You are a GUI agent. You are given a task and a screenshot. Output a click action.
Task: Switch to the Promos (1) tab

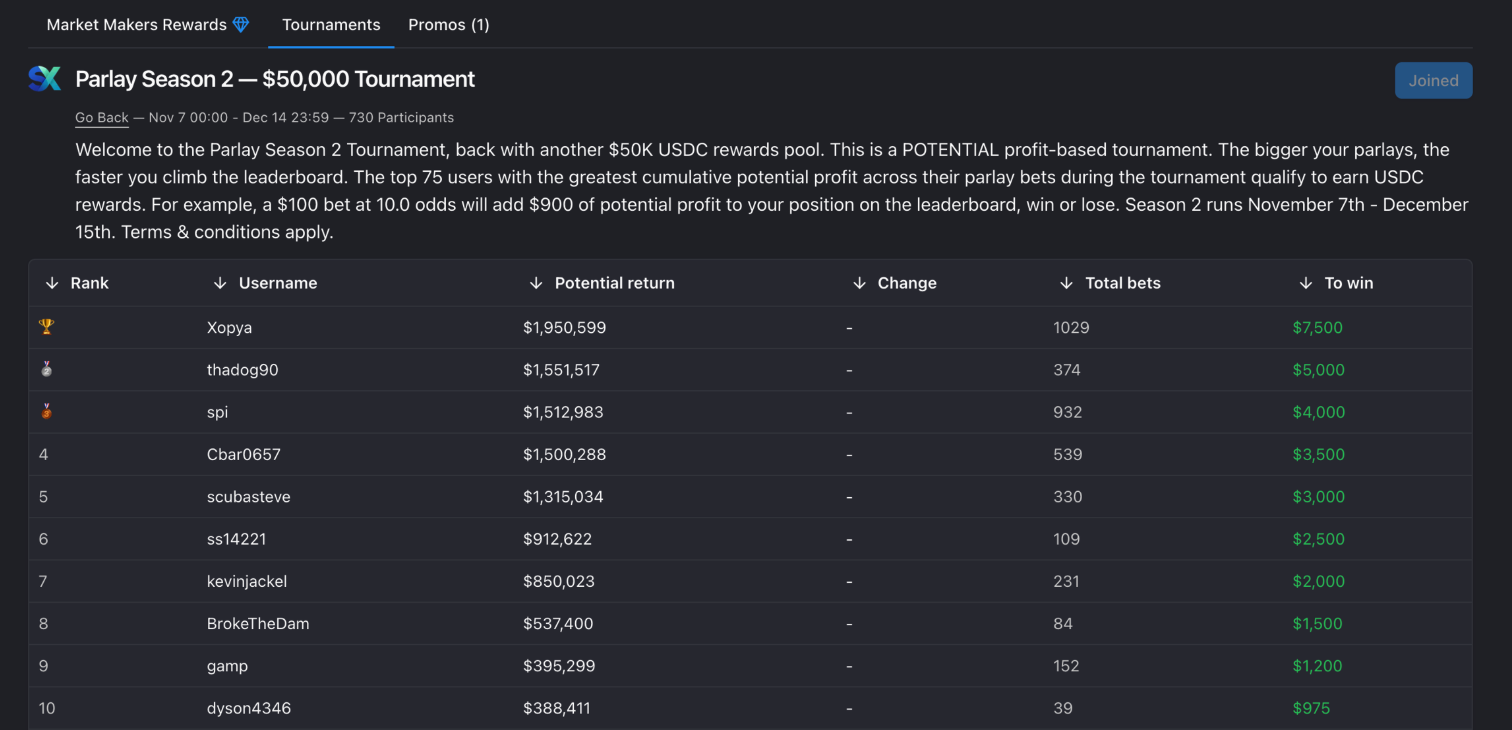[x=449, y=25]
